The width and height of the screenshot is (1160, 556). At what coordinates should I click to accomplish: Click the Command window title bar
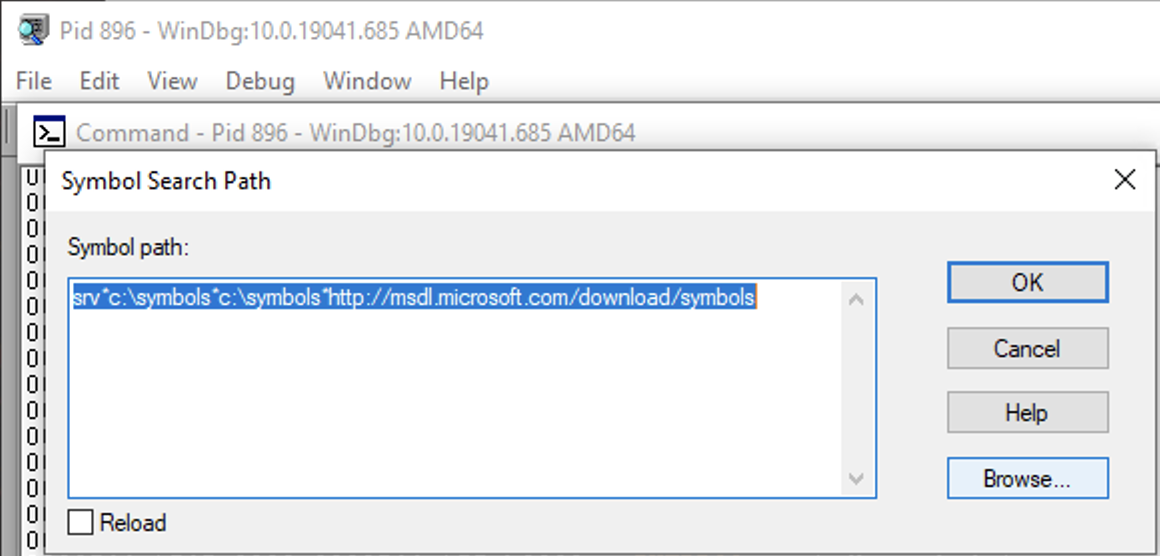(355, 133)
